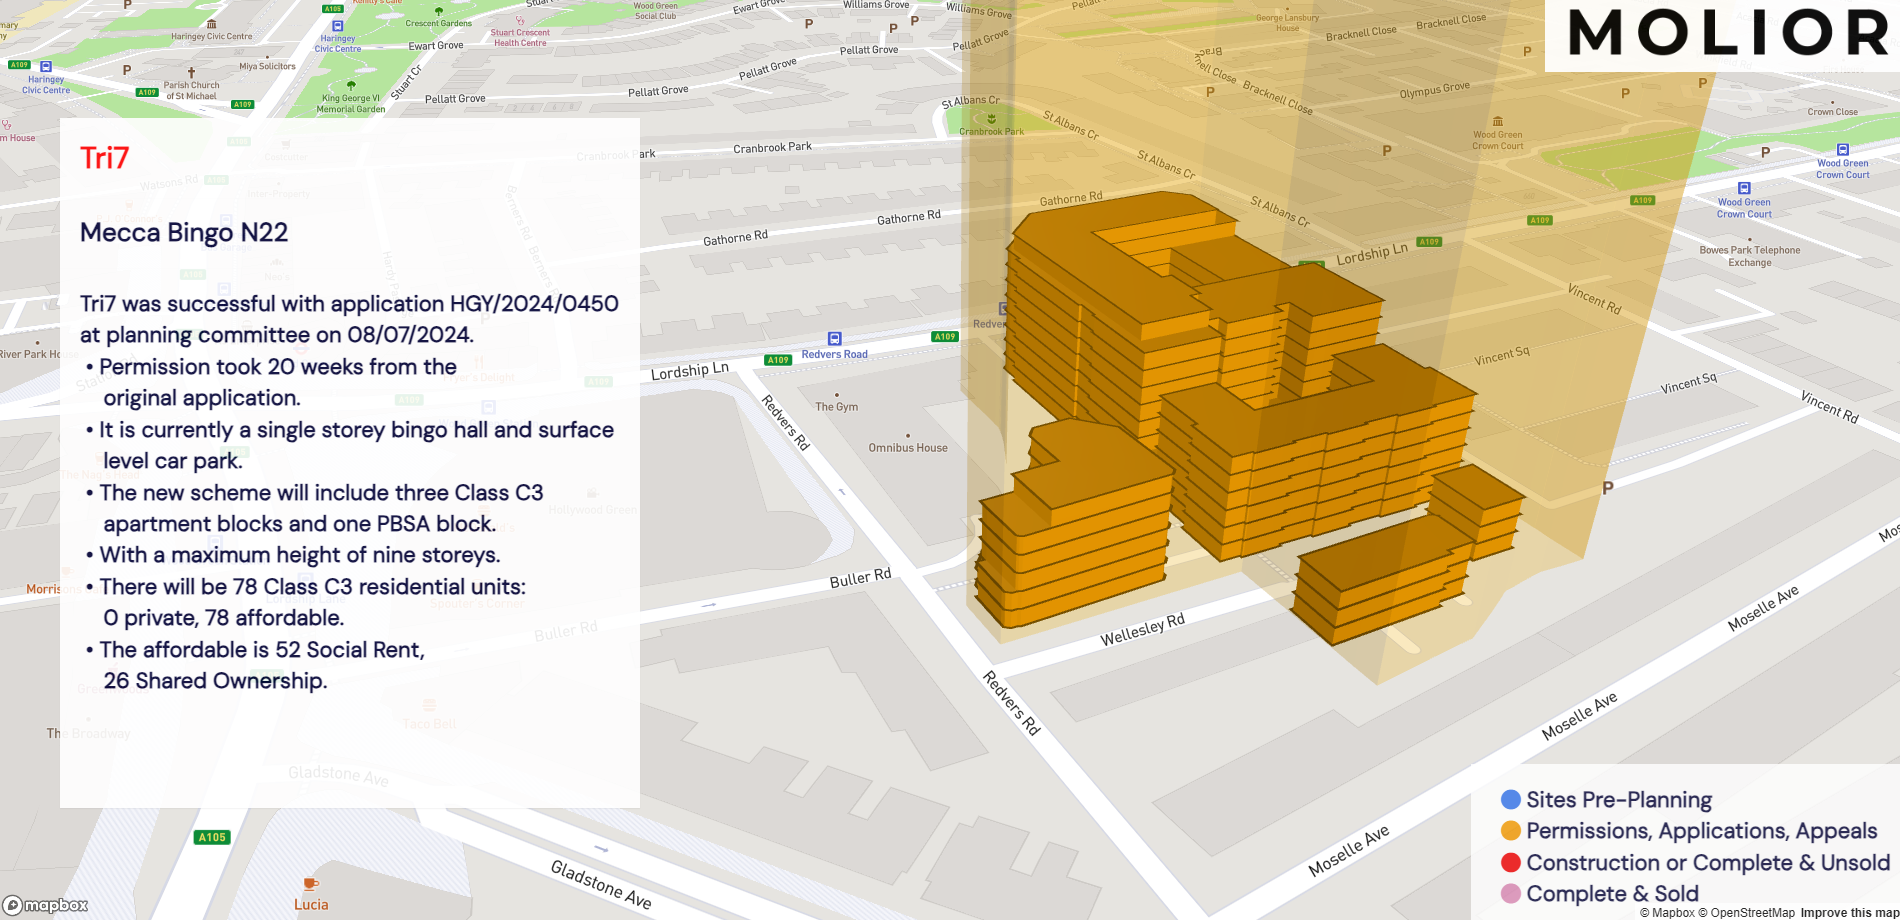Click the Lucia cafe cup icon
This screenshot has width=1900, height=920.
[311, 883]
